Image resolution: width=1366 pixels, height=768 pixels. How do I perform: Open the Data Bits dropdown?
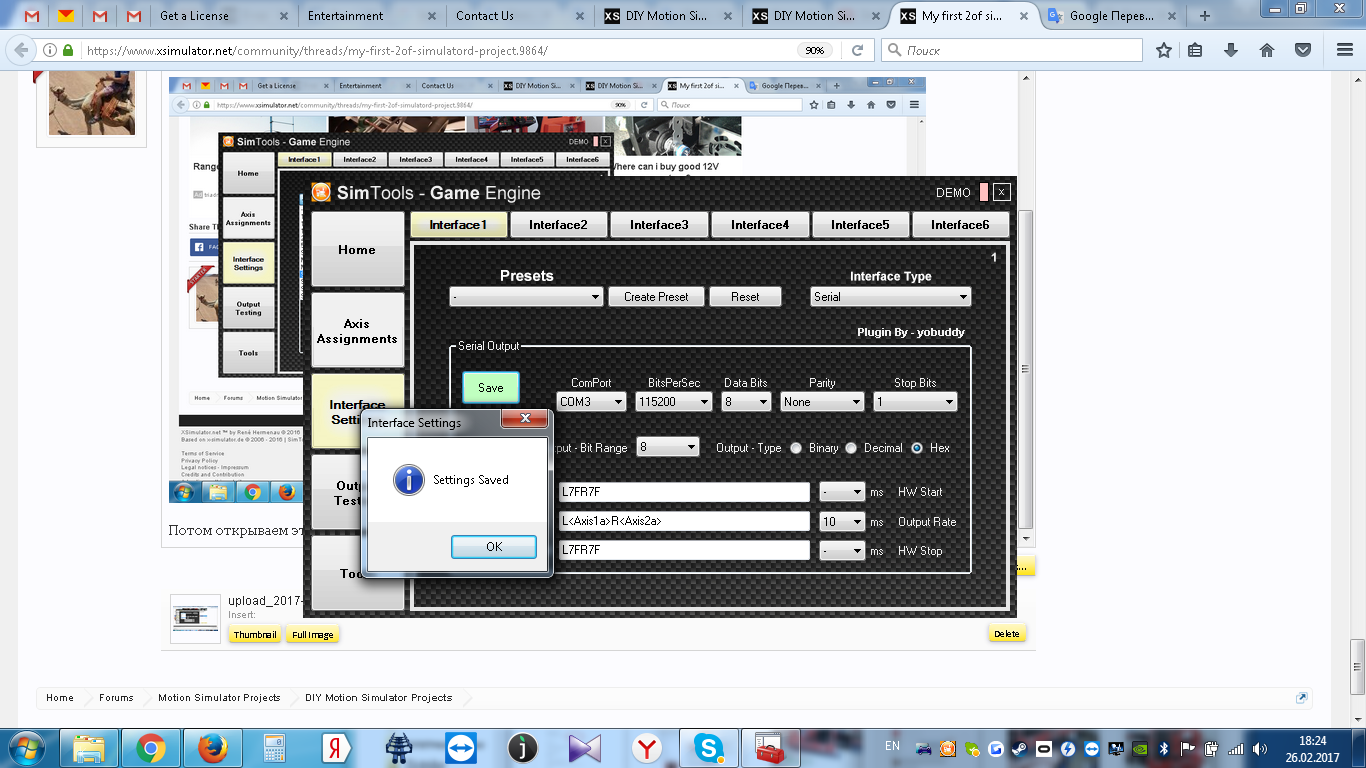(x=746, y=402)
